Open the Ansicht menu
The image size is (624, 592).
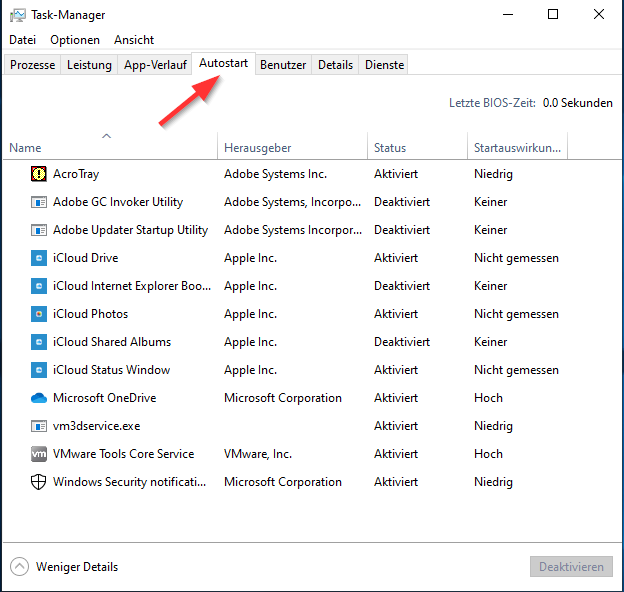click(x=134, y=40)
